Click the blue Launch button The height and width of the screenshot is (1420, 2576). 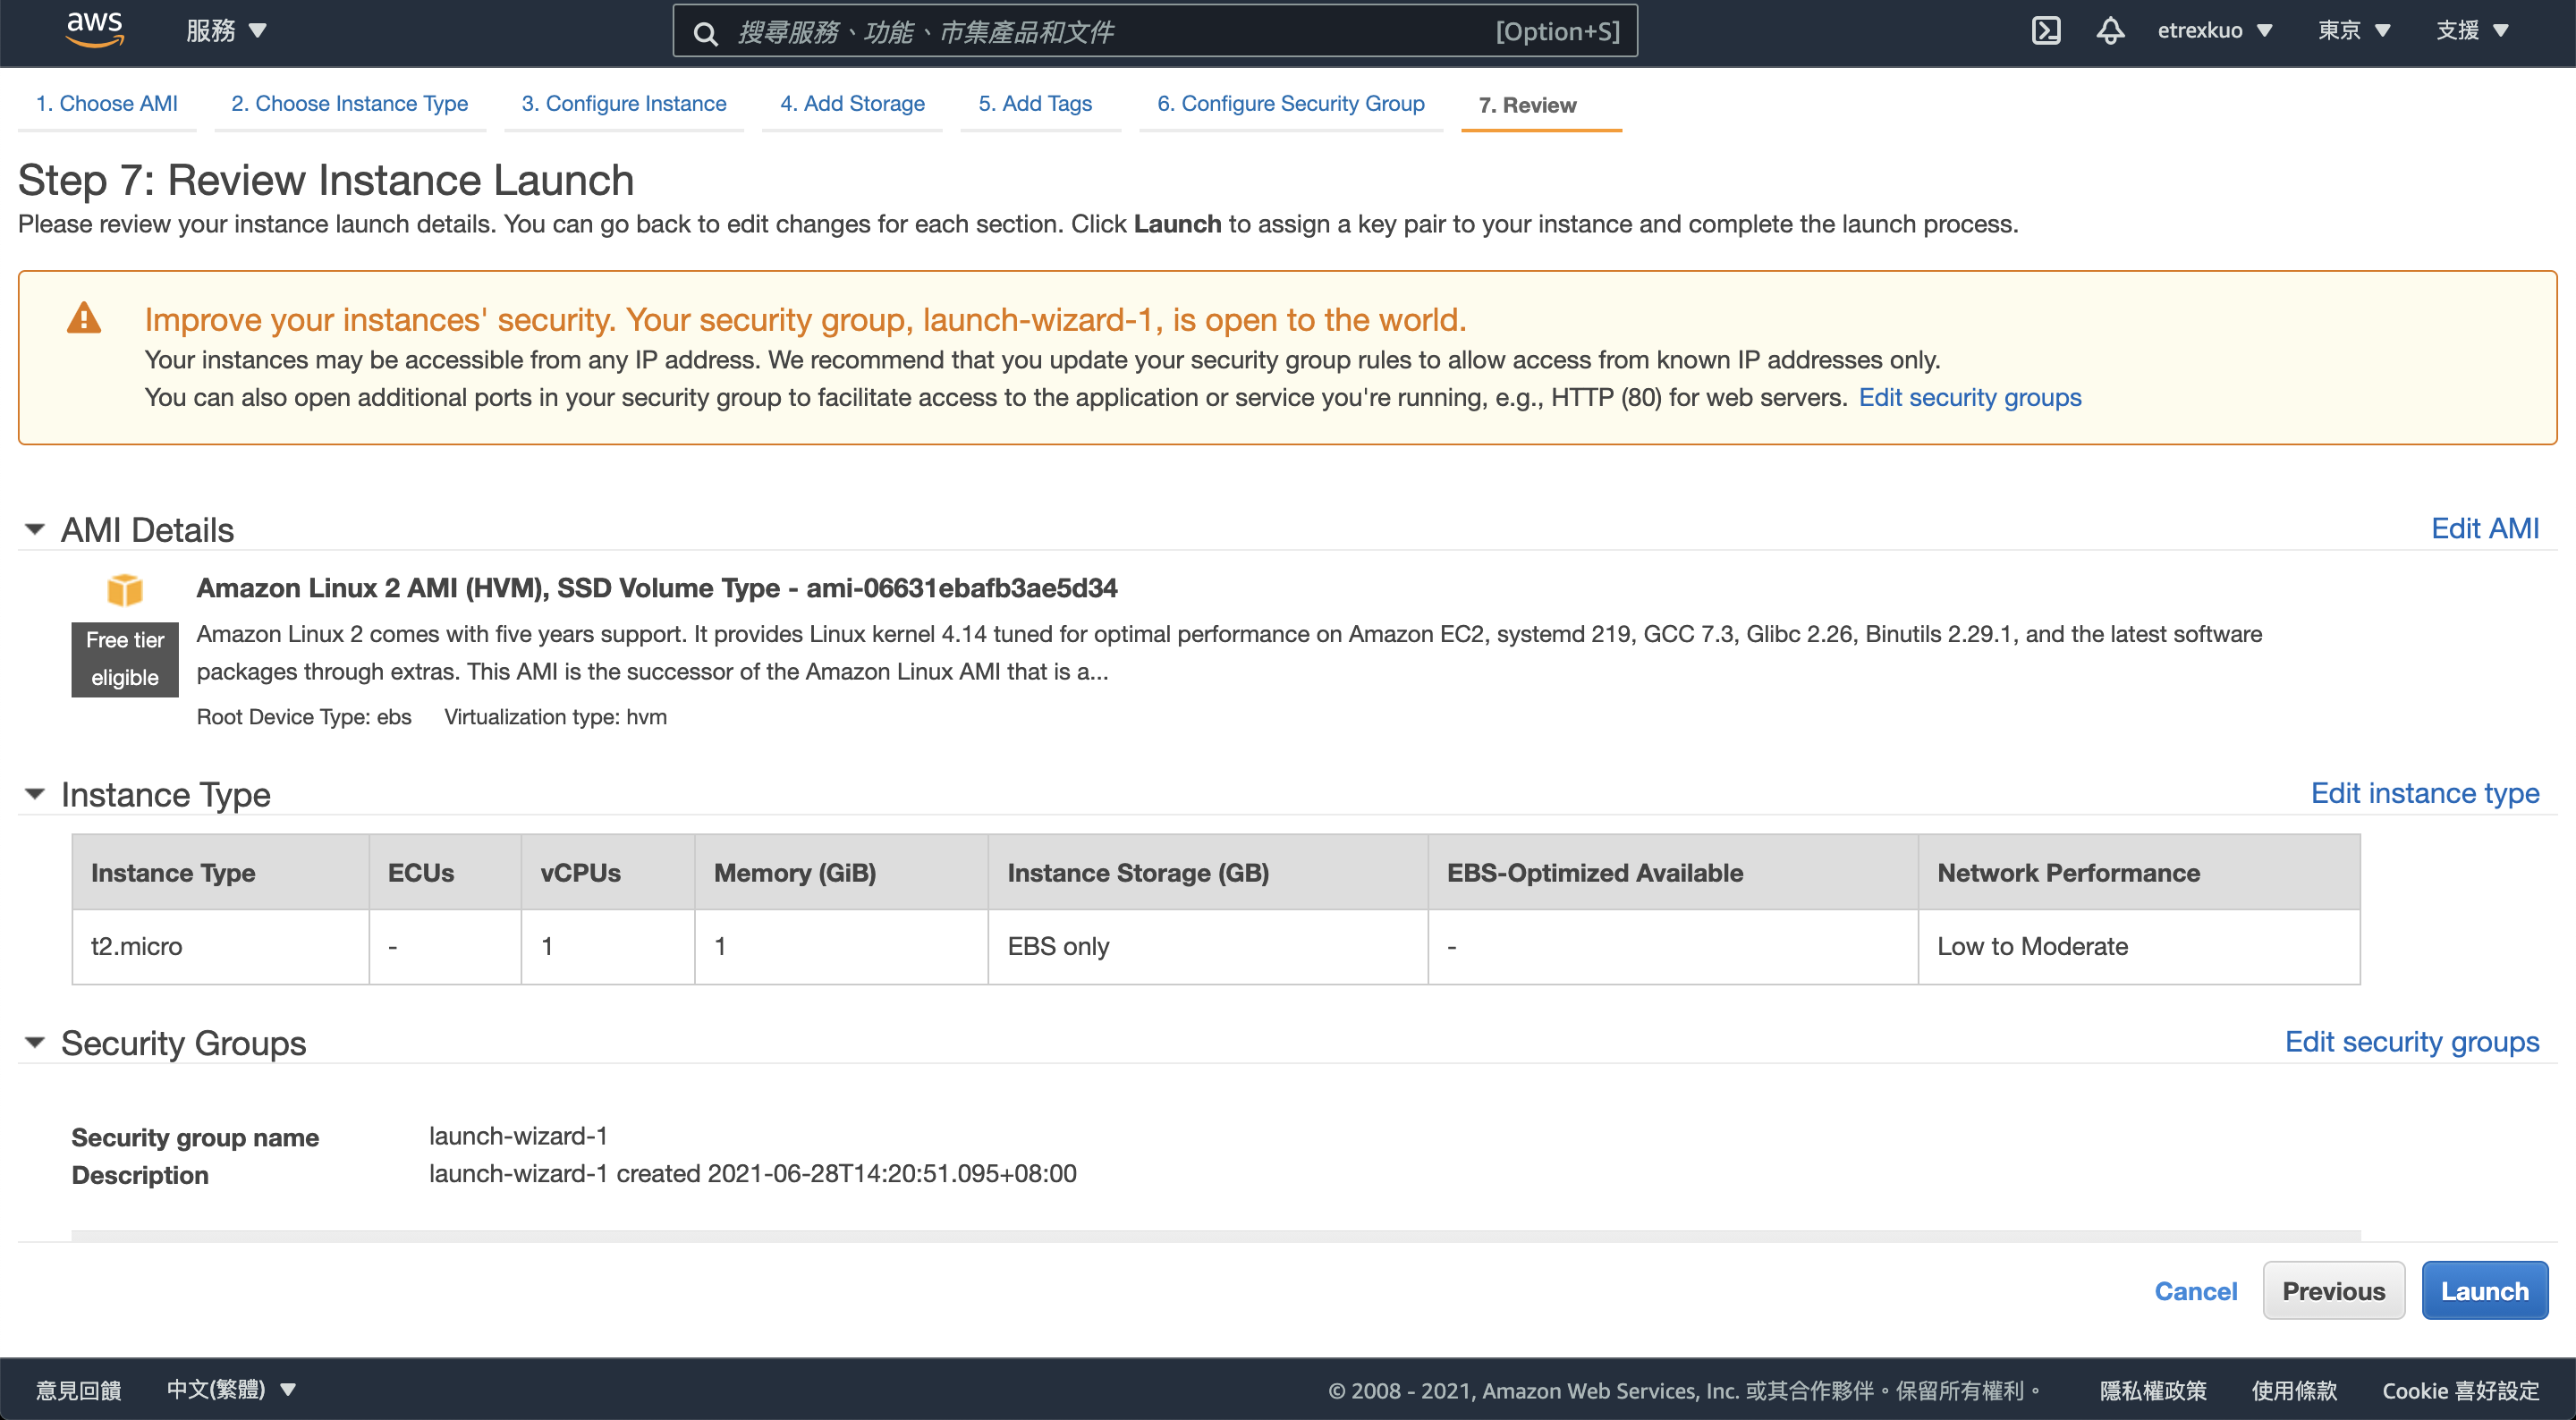point(2484,1290)
